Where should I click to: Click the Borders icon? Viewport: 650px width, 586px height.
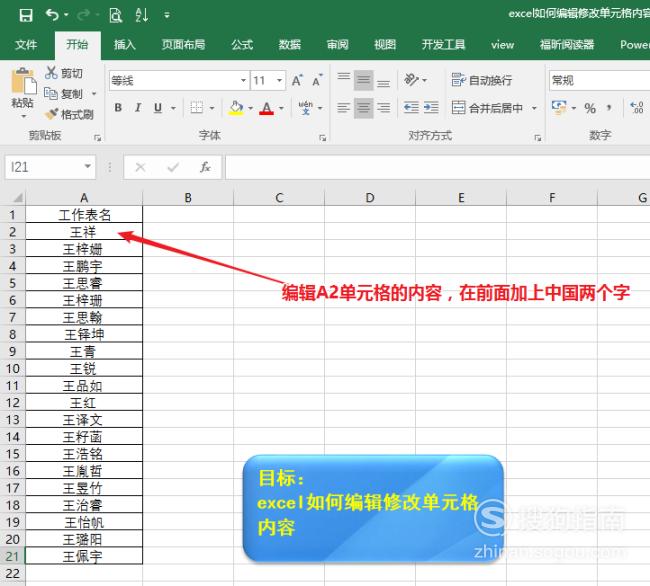point(196,108)
